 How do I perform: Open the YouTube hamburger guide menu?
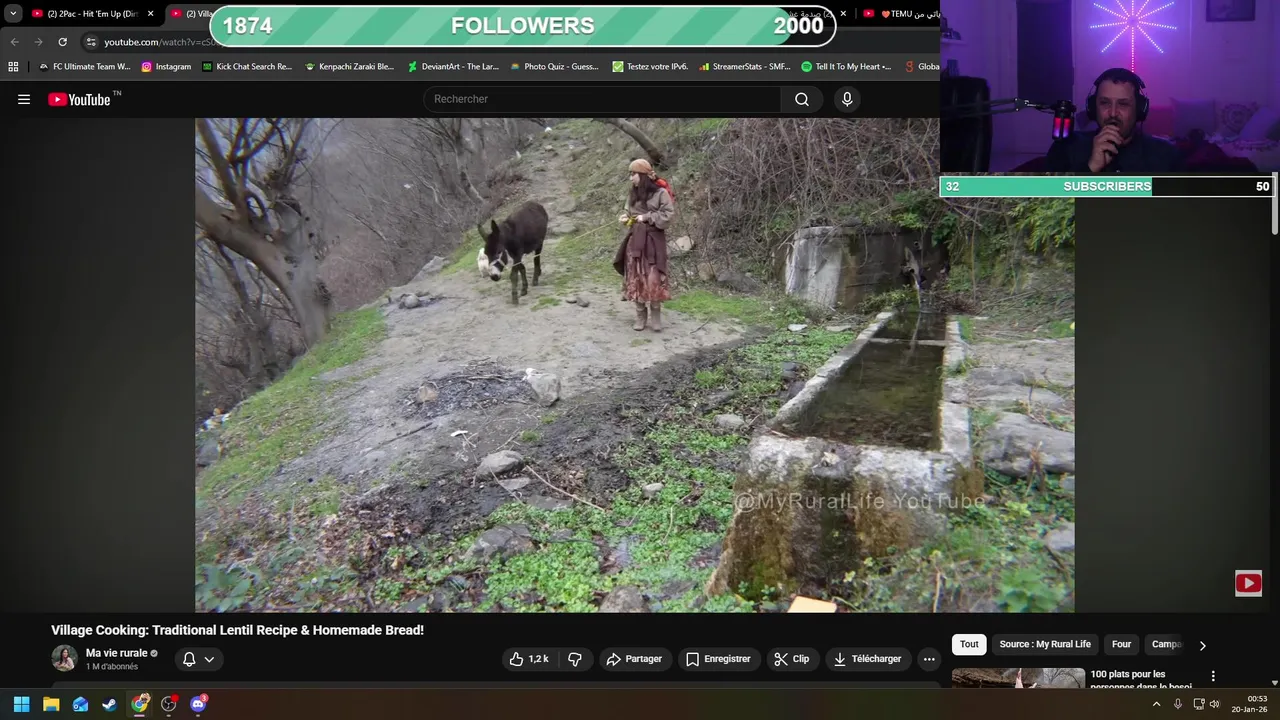[24, 99]
